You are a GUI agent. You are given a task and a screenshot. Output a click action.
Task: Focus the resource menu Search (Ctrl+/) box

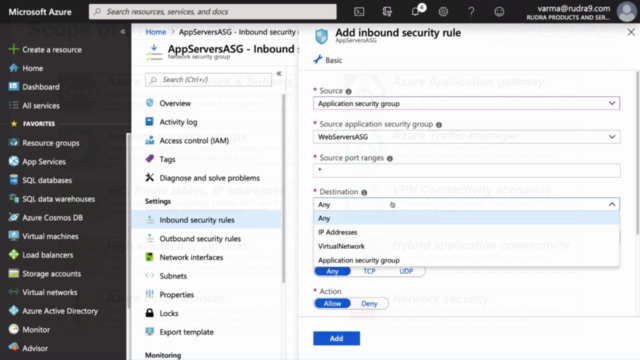coord(209,80)
